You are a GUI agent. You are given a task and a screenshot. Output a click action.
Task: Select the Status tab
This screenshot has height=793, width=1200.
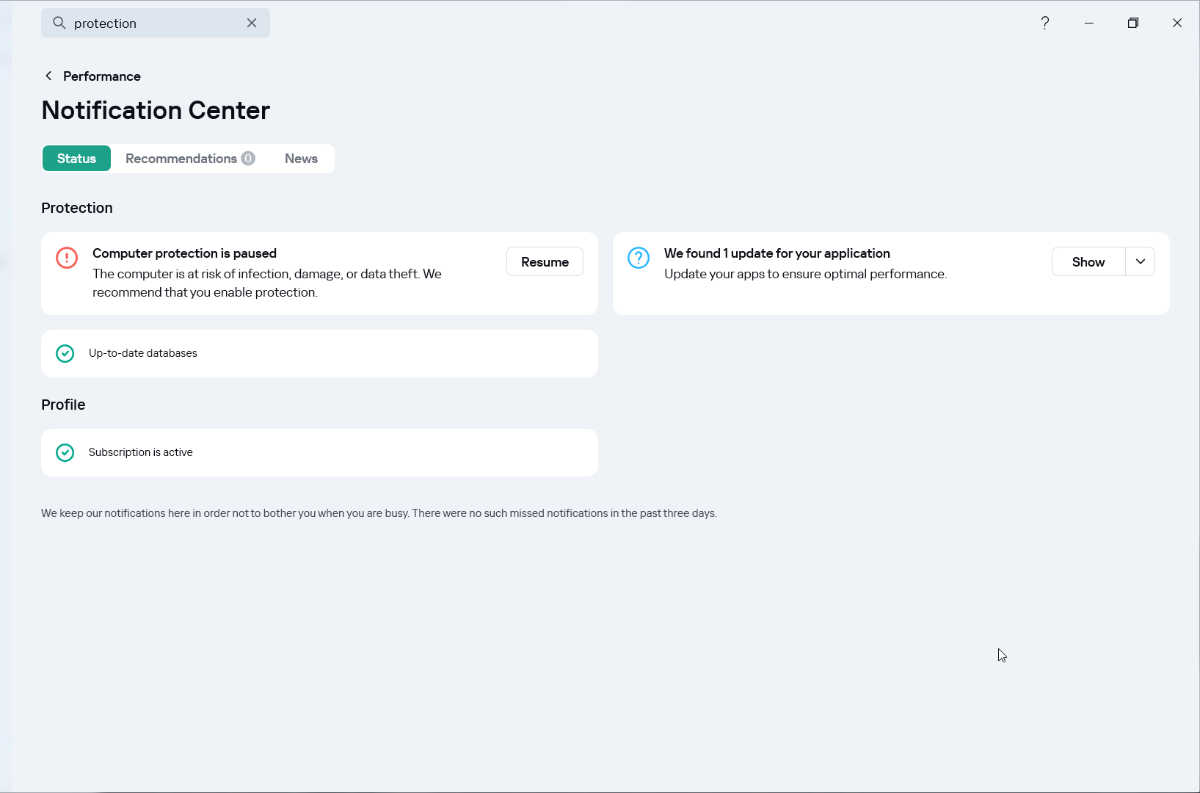point(77,158)
